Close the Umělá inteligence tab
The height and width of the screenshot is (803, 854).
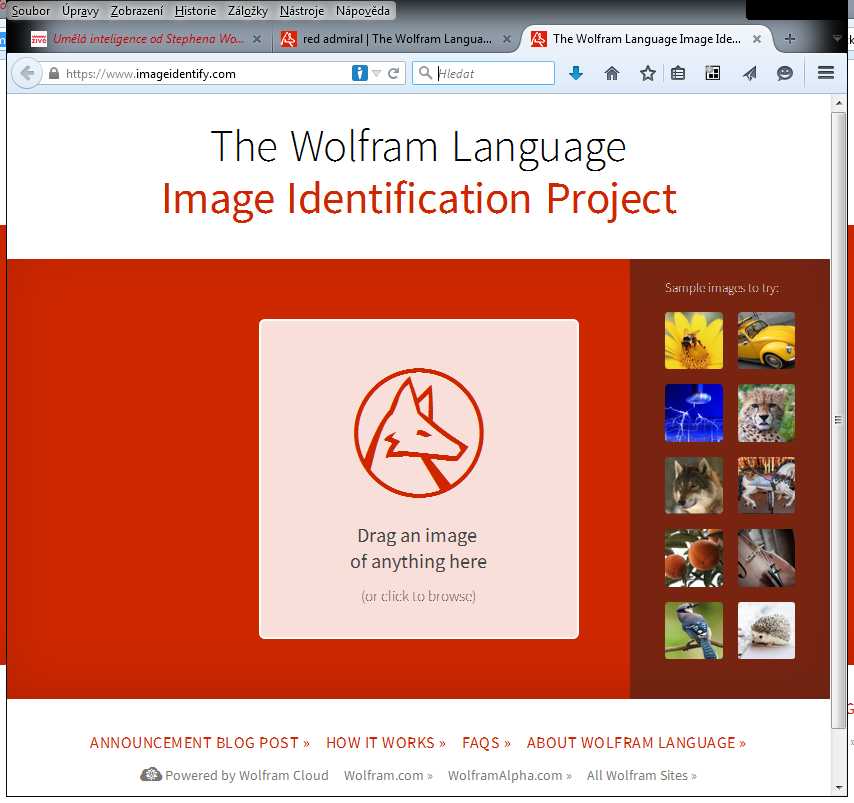[257, 39]
